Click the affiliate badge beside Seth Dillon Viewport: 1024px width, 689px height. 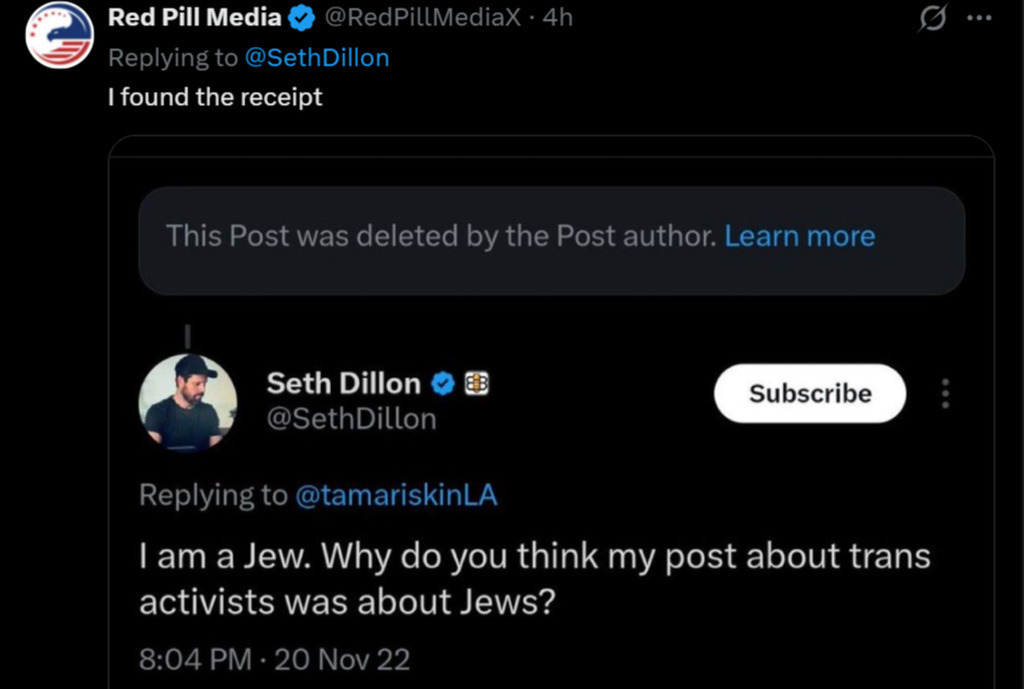pos(477,384)
